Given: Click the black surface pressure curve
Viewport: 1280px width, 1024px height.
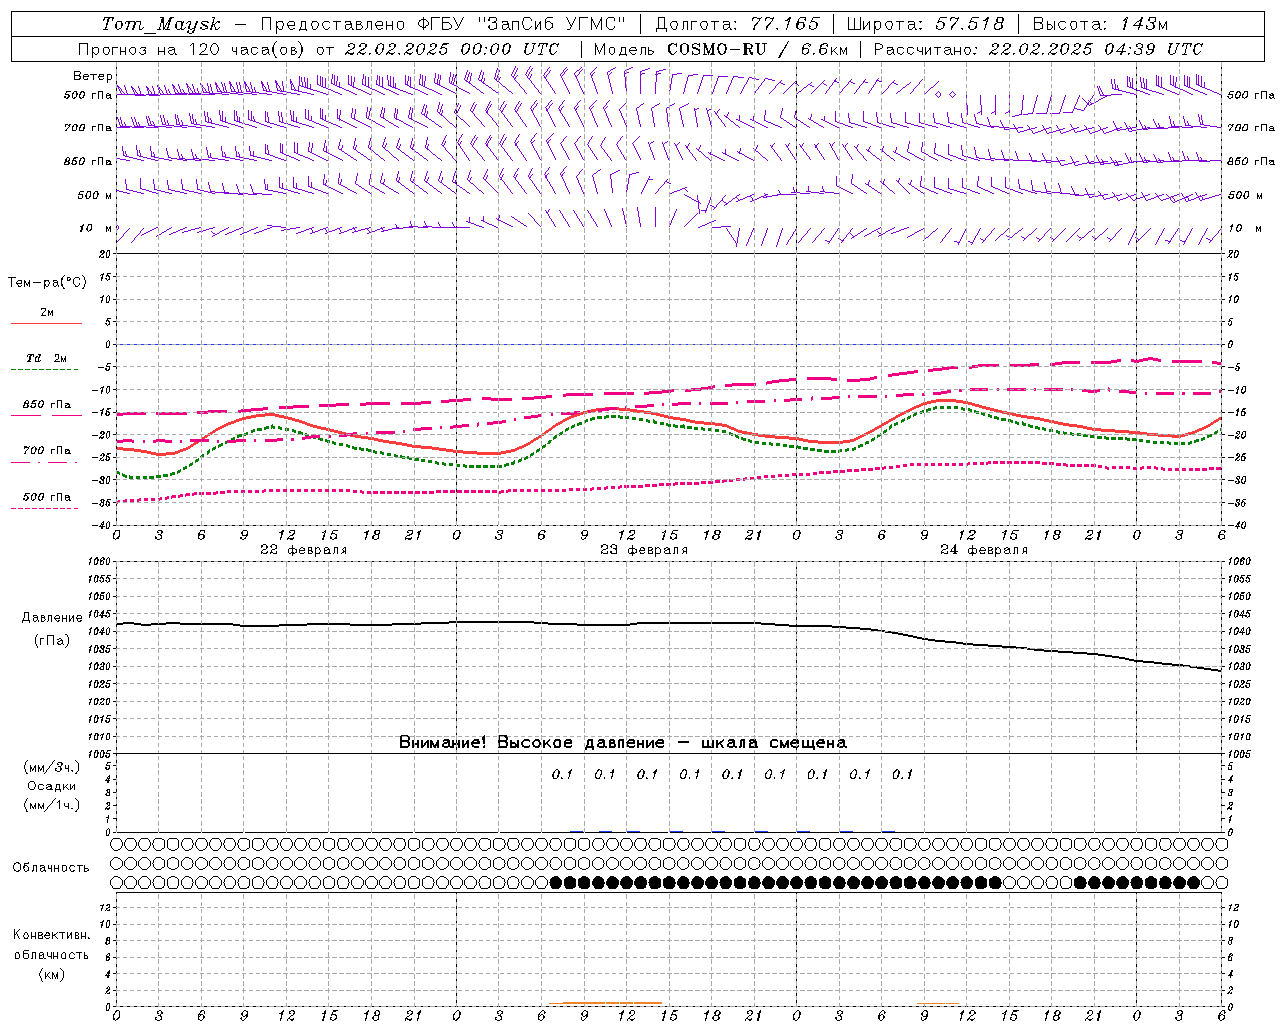Looking at the screenshot, I should click(670, 624).
